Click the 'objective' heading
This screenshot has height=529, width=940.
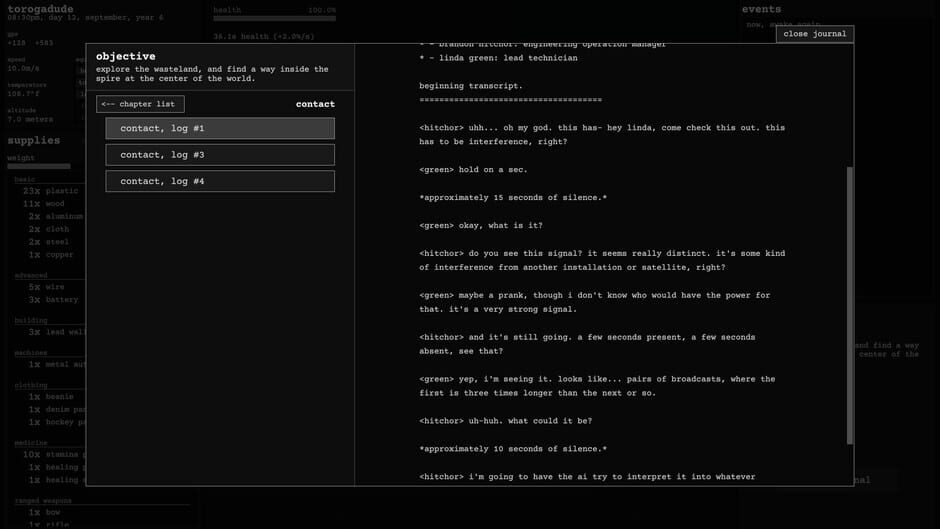coord(126,56)
